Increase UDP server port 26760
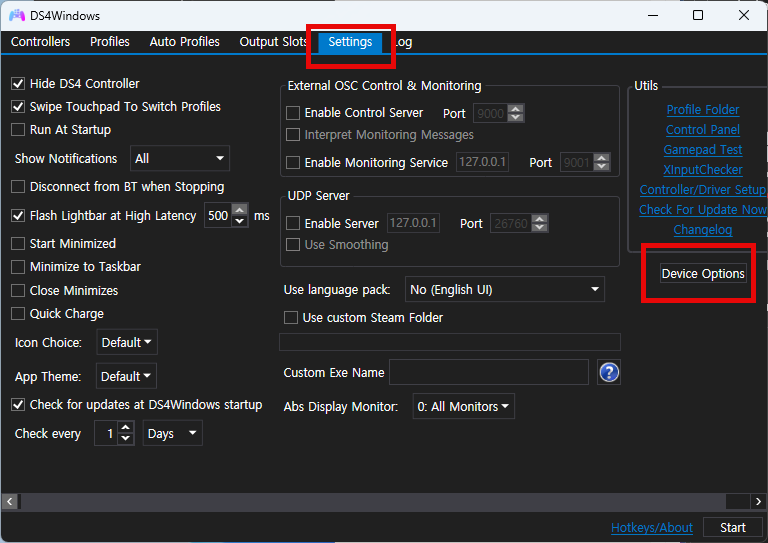Viewport: 768px width, 543px height. (x=540, y=219)
